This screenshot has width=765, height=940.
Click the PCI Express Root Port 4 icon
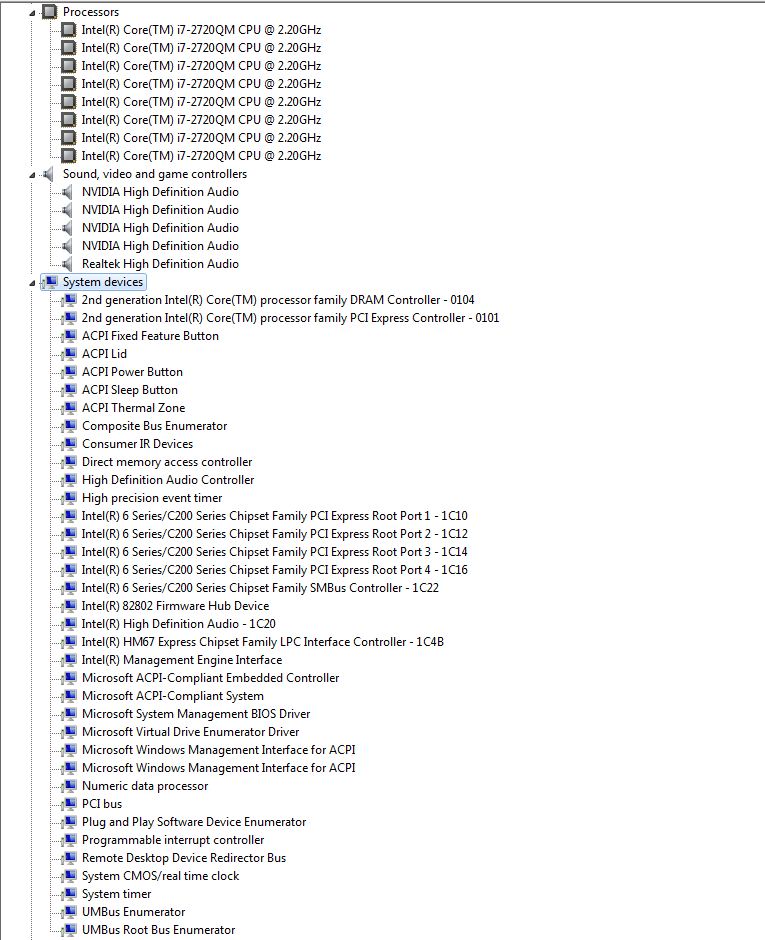(x=70, y=570)
